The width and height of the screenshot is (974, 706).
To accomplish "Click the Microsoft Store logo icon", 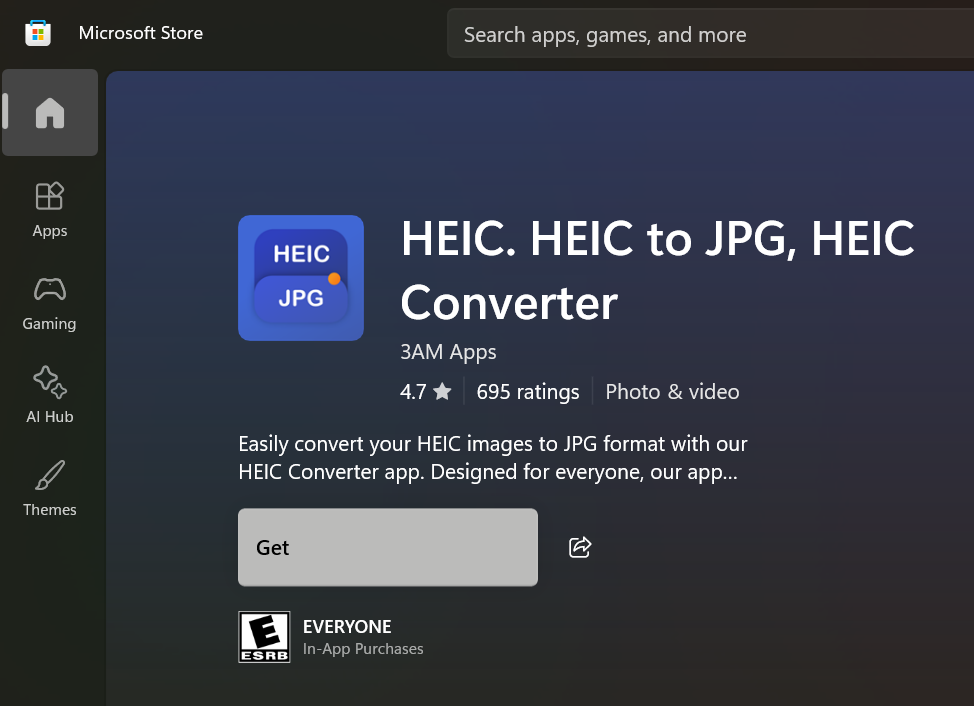I will pos(38,33).
